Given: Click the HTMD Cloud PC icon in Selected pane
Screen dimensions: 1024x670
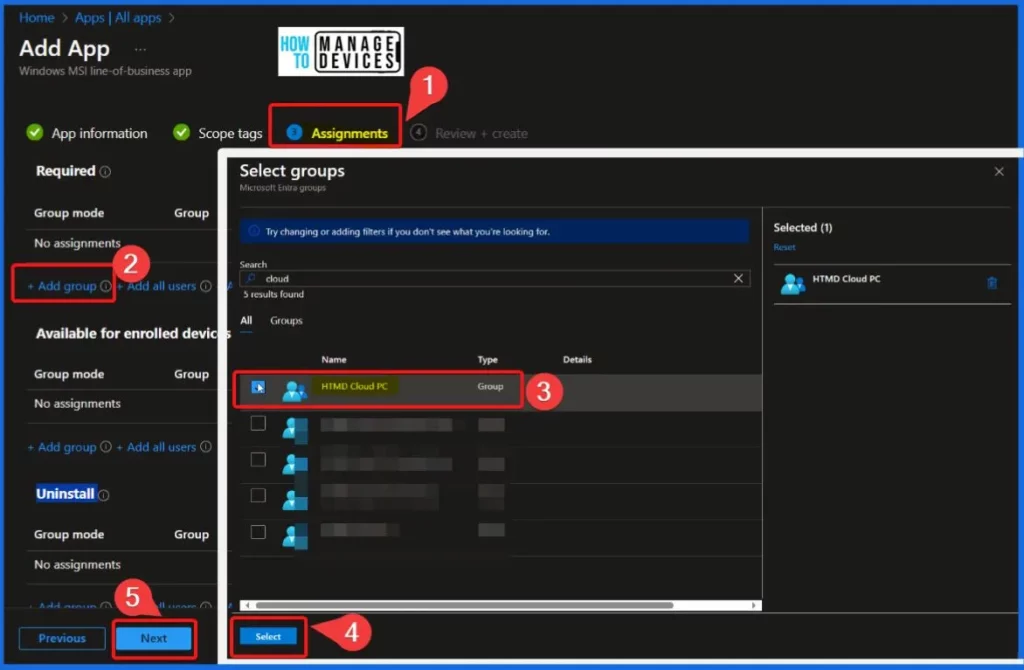Looking at the screenshot, I should tap(793, 284).
